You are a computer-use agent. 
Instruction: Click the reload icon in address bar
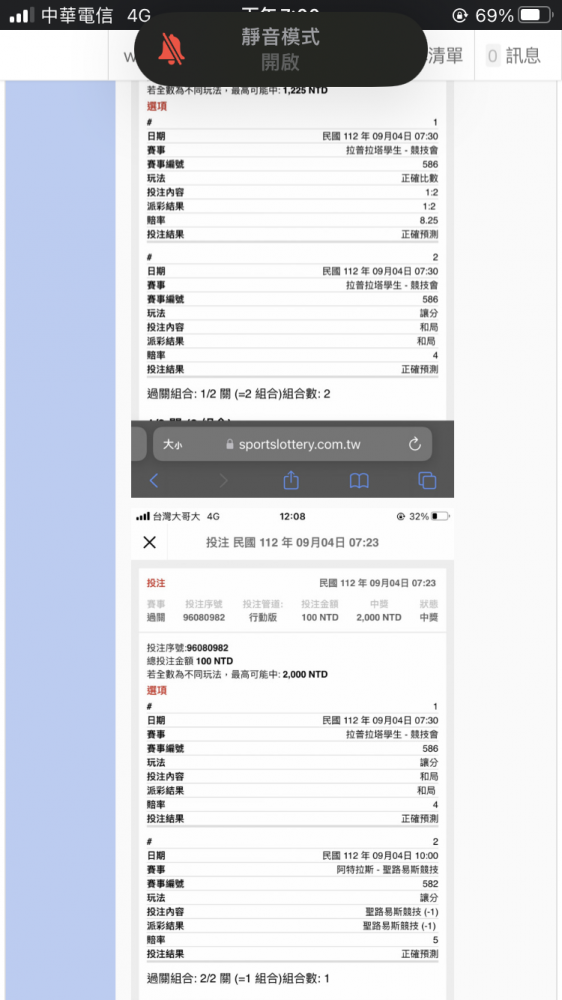(415, 445)
